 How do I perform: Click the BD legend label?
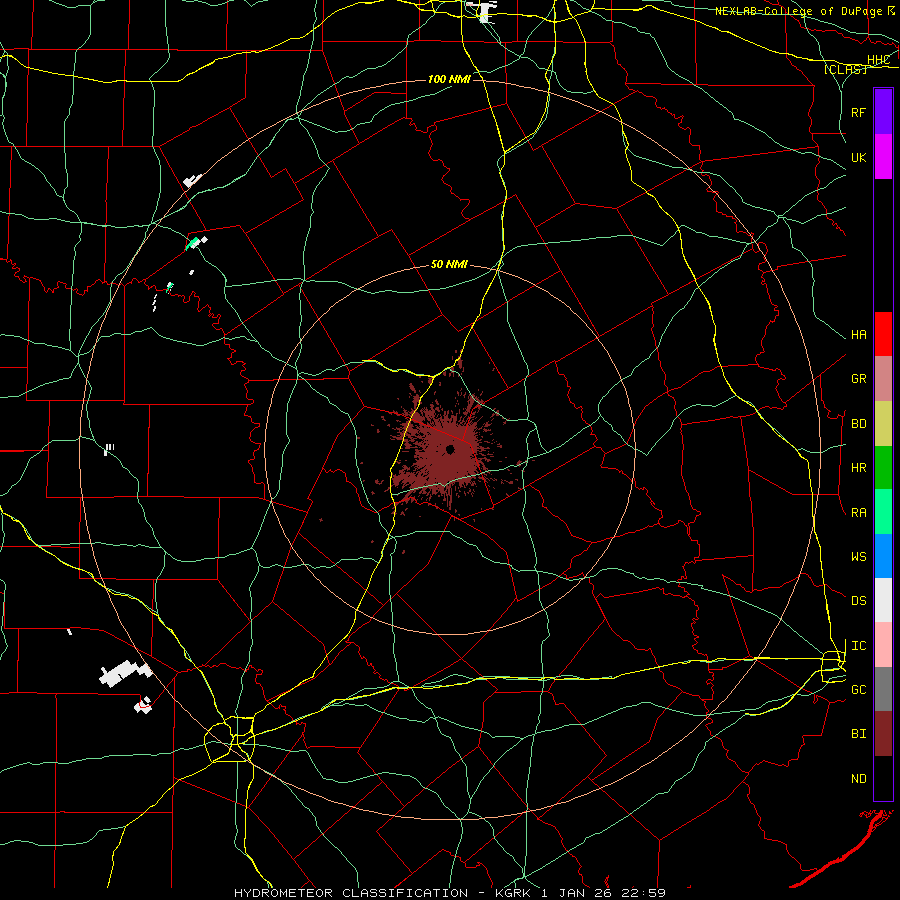[859, 424]
